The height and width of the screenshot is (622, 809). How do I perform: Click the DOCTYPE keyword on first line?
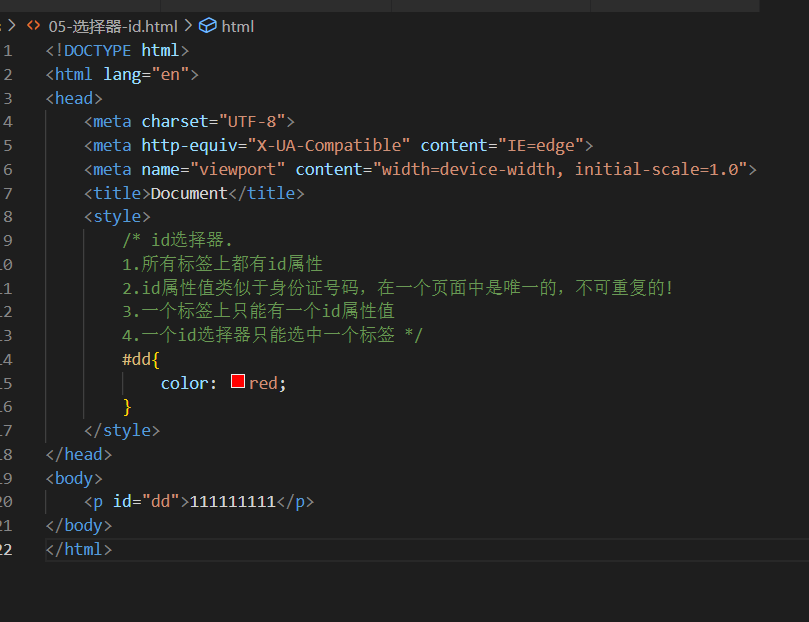(97, 50)
